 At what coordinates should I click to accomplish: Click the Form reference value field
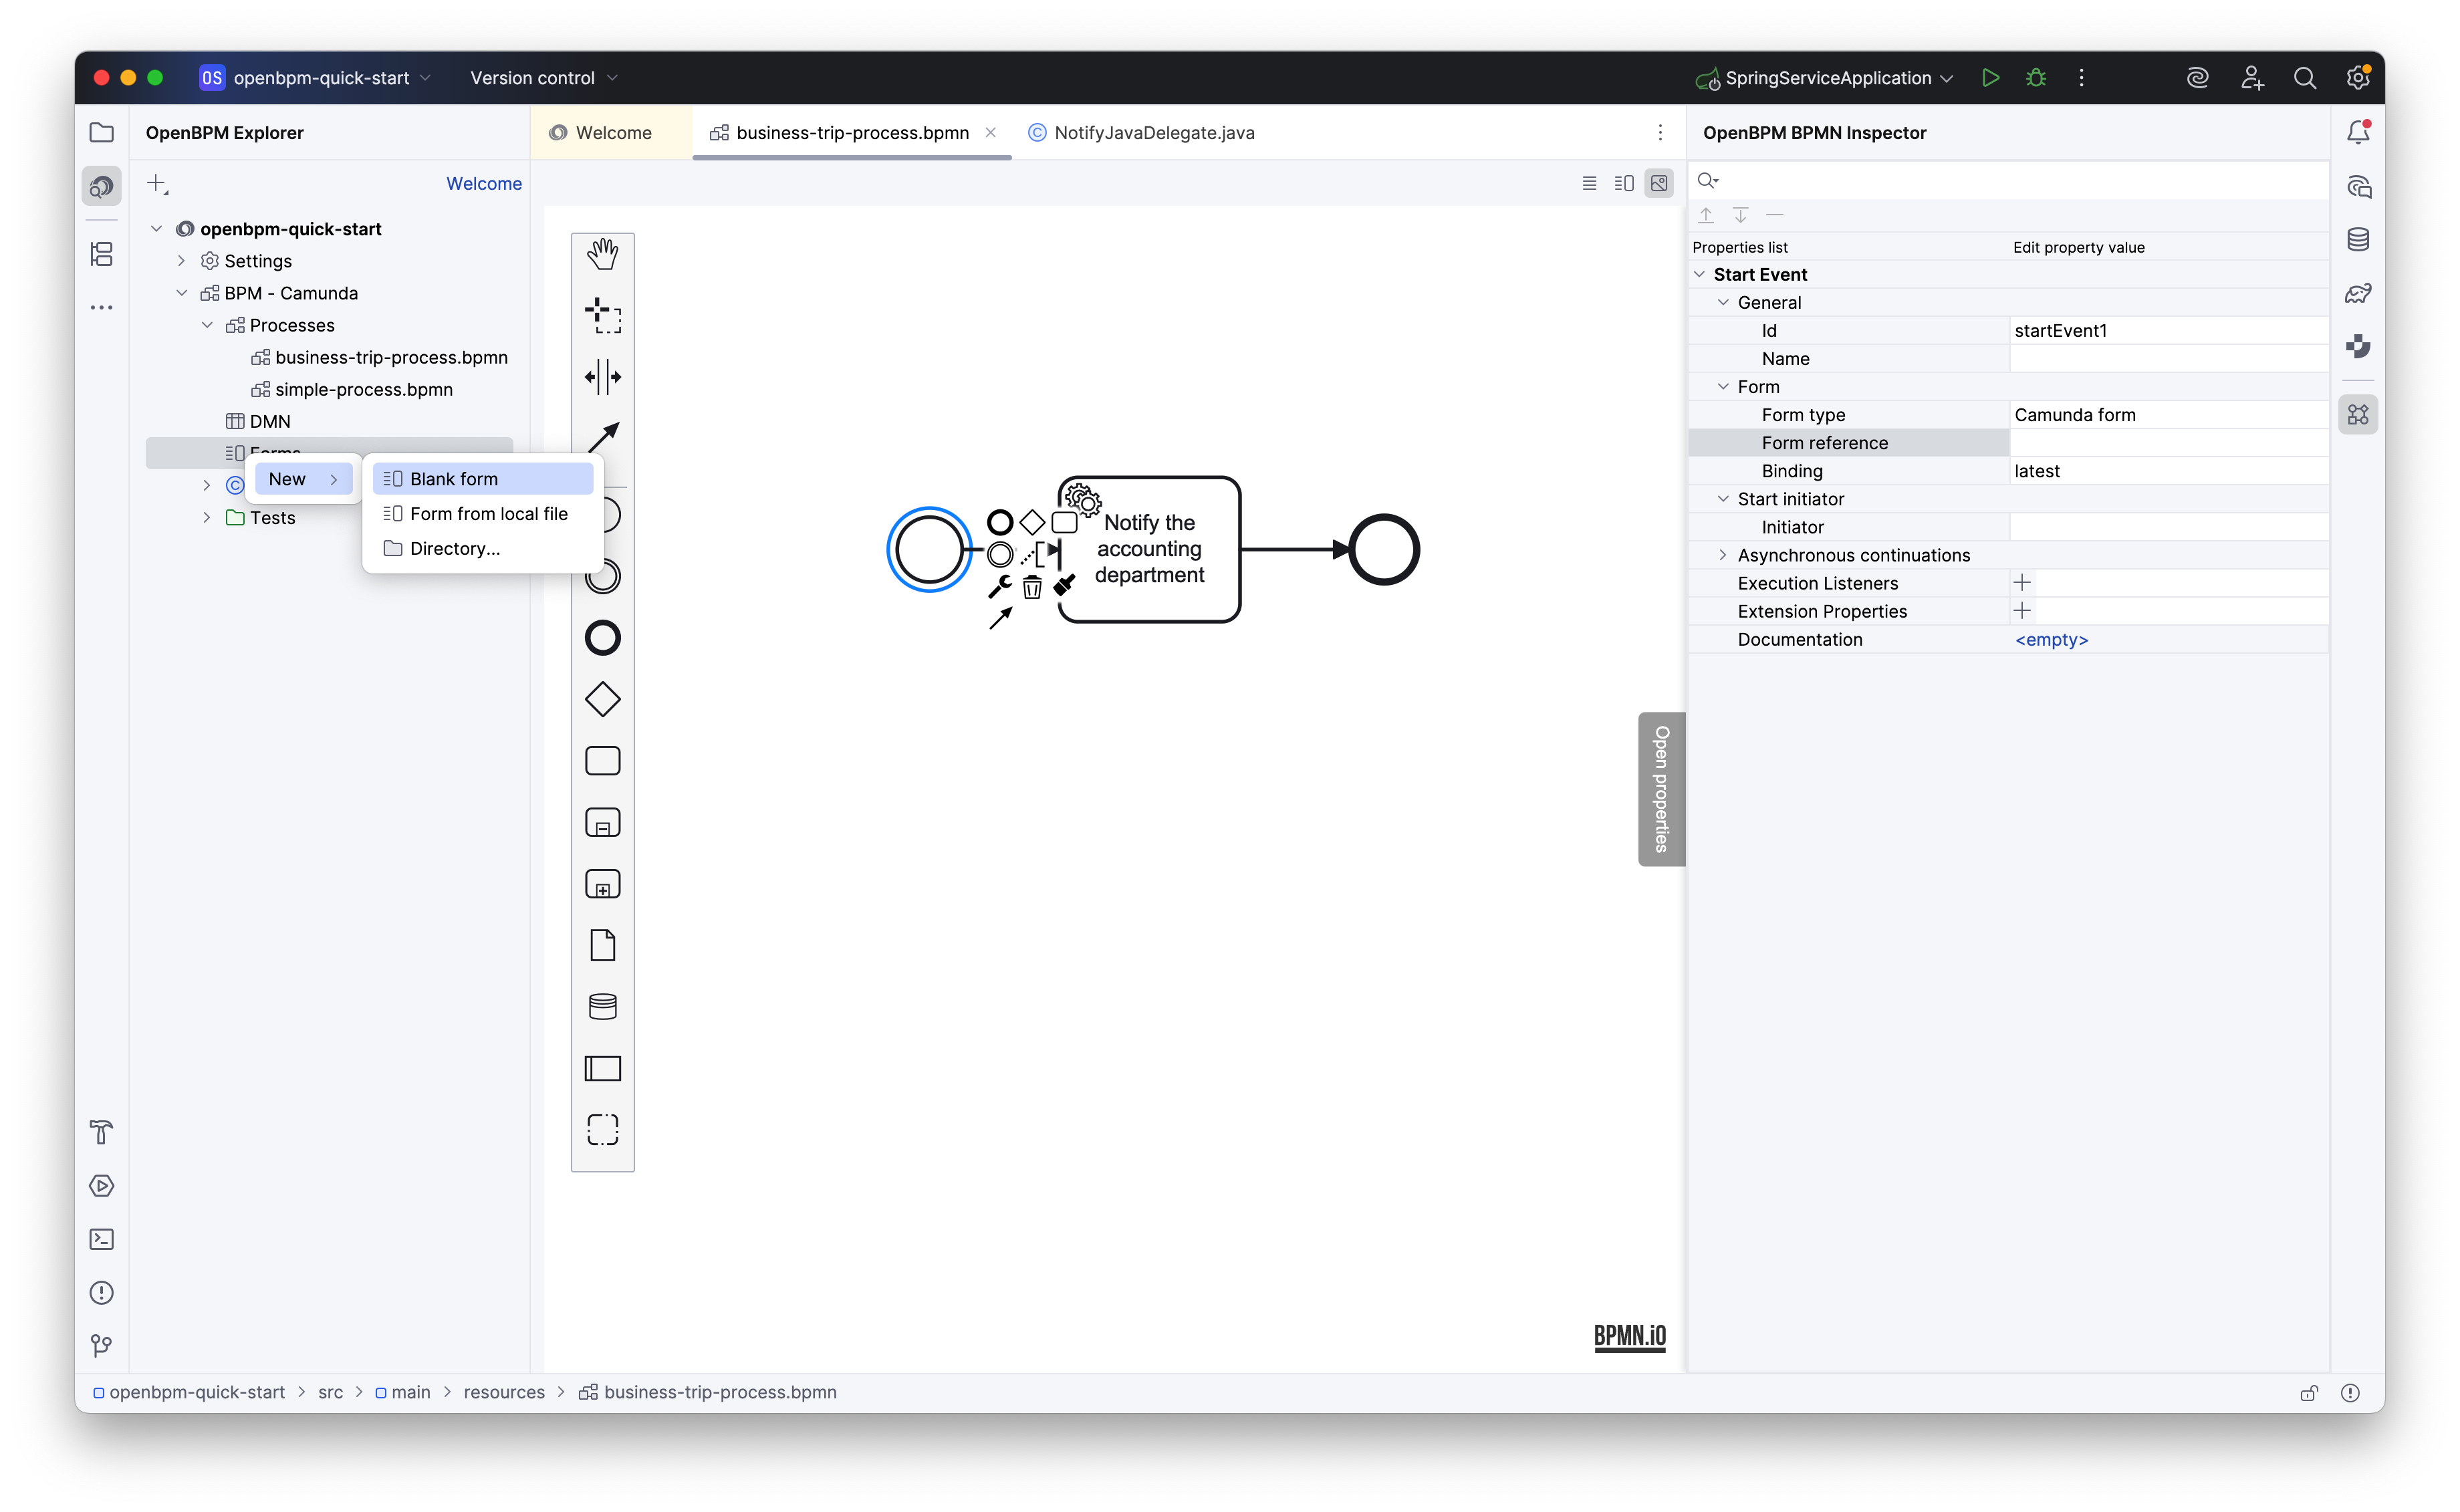2168,442
